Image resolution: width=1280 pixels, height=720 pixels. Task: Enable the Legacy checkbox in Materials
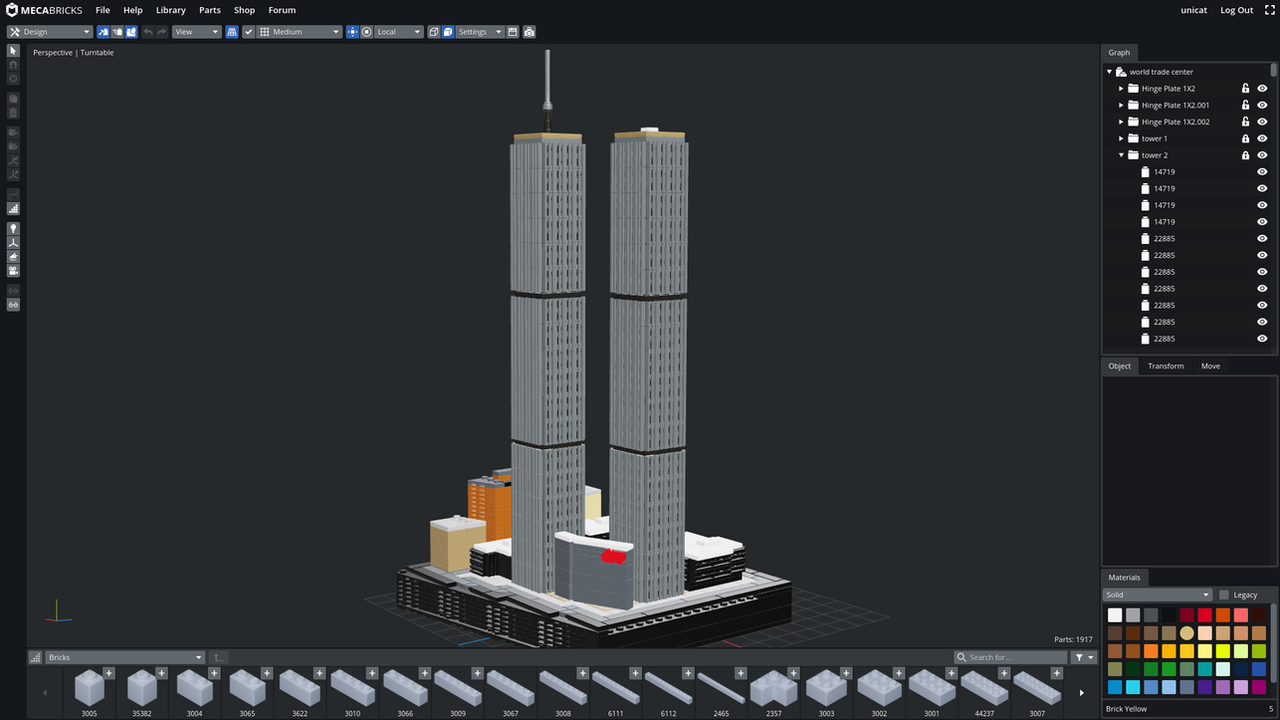[x=1224, y=595]
